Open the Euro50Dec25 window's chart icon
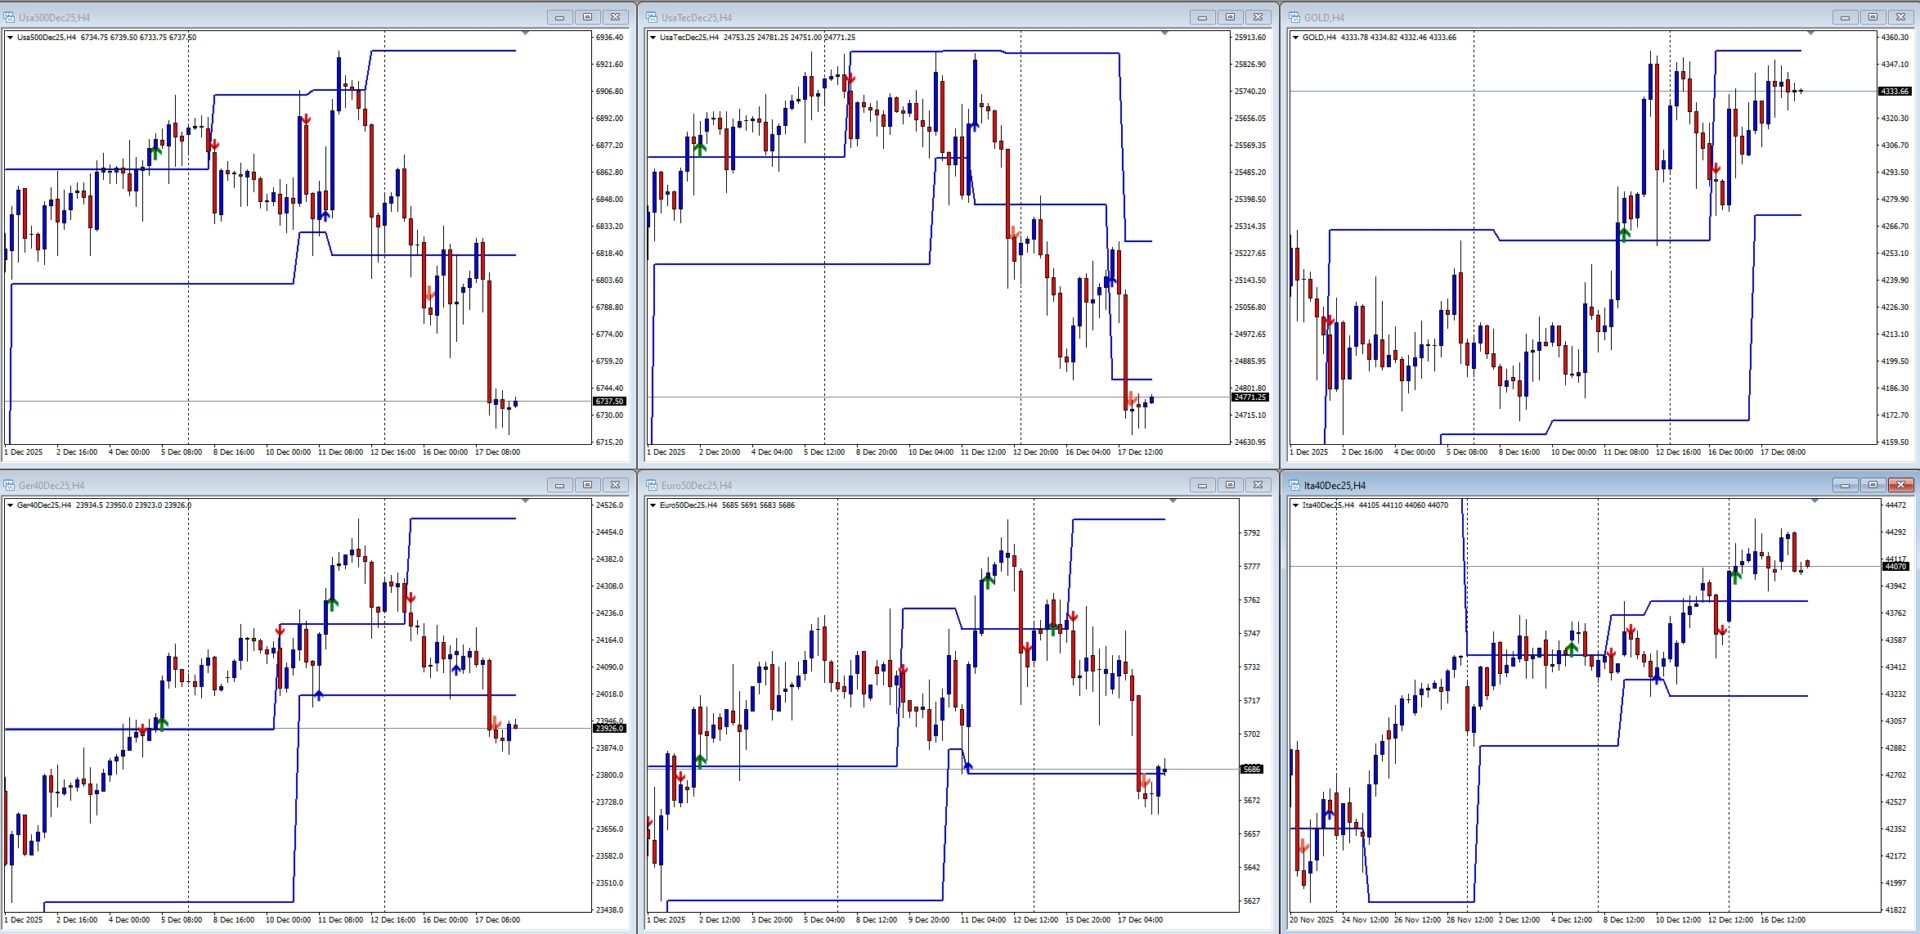This screenshot has width=1920, height=934. point(652,485)
